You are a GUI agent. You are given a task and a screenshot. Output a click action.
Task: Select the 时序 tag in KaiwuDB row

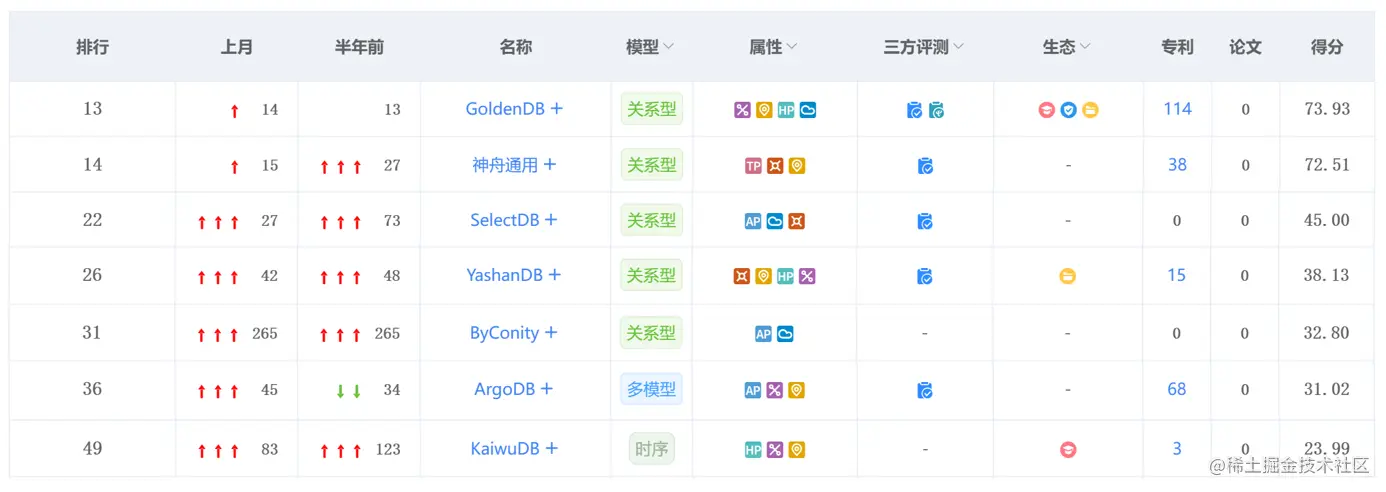pyautogui.click(x=651, y=449)
